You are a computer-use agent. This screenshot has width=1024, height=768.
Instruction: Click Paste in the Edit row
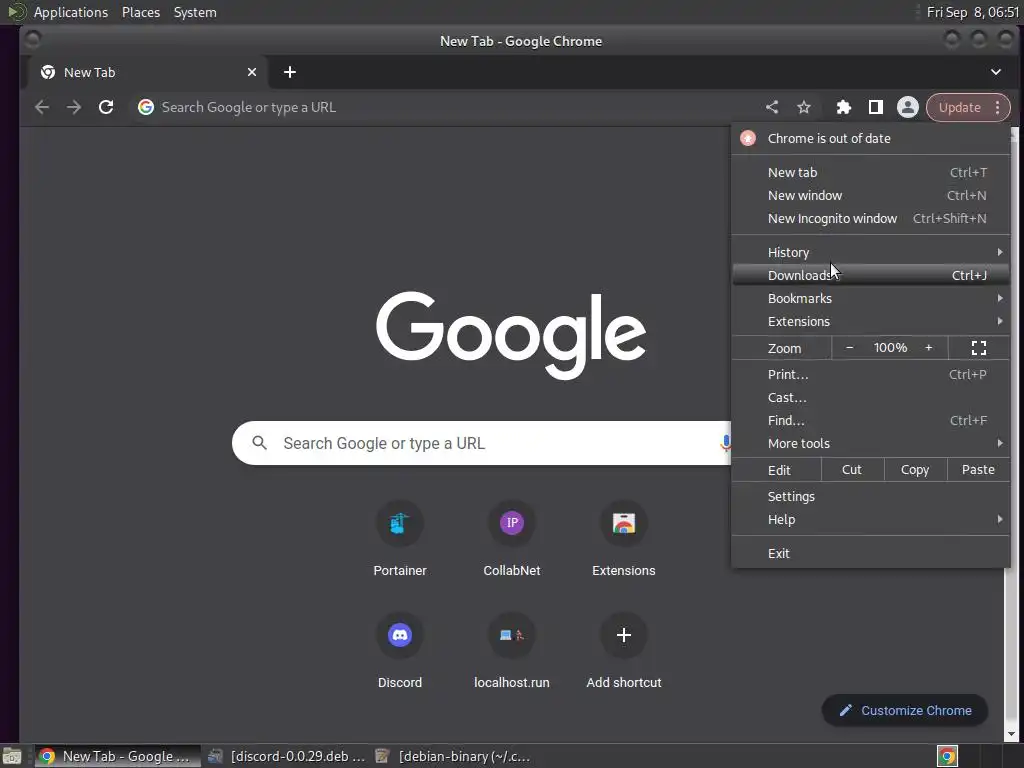click(x=978, y=470)
